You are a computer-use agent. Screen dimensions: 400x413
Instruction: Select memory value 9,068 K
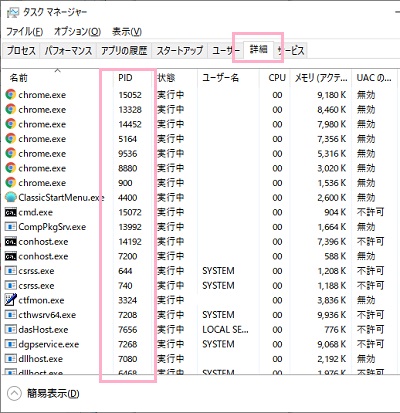(332, 344)
